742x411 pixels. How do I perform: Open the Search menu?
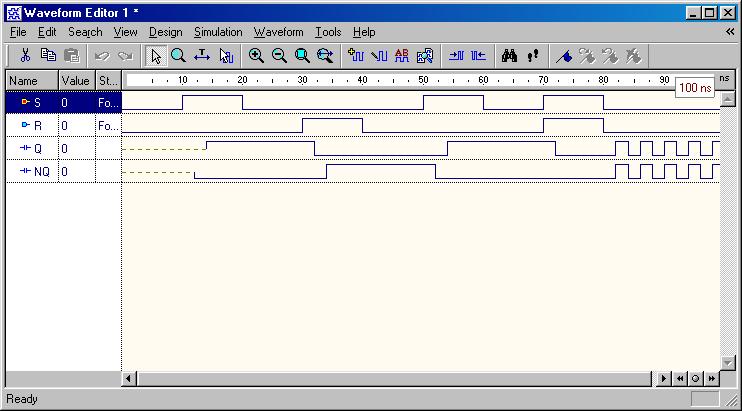click(x=85, y=32)
